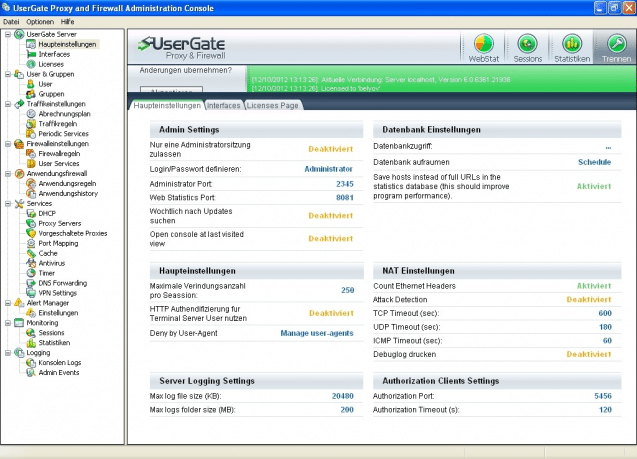Collapse the Services tree node
Image resolution: width=637 pixels, height=459 pixels.
8,204
